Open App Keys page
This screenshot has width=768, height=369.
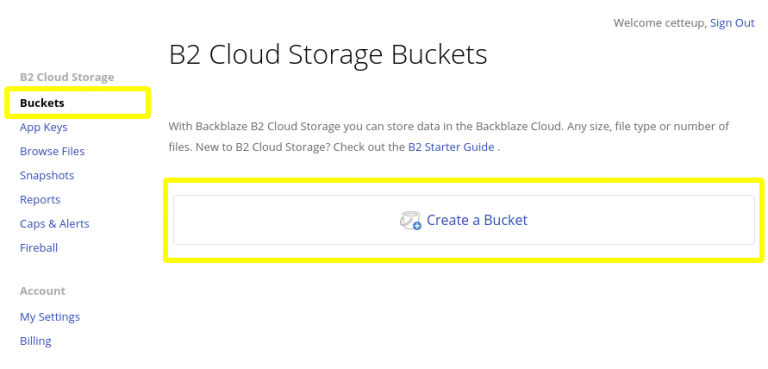(44, 127)
